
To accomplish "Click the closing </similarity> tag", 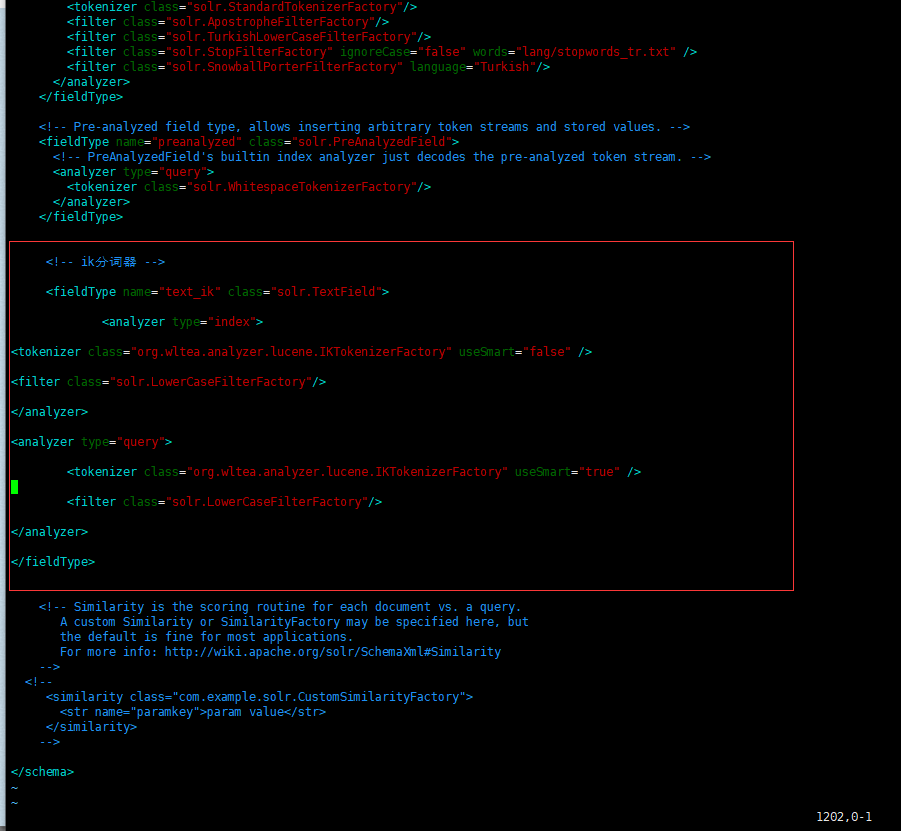I will tap(91, 727).
